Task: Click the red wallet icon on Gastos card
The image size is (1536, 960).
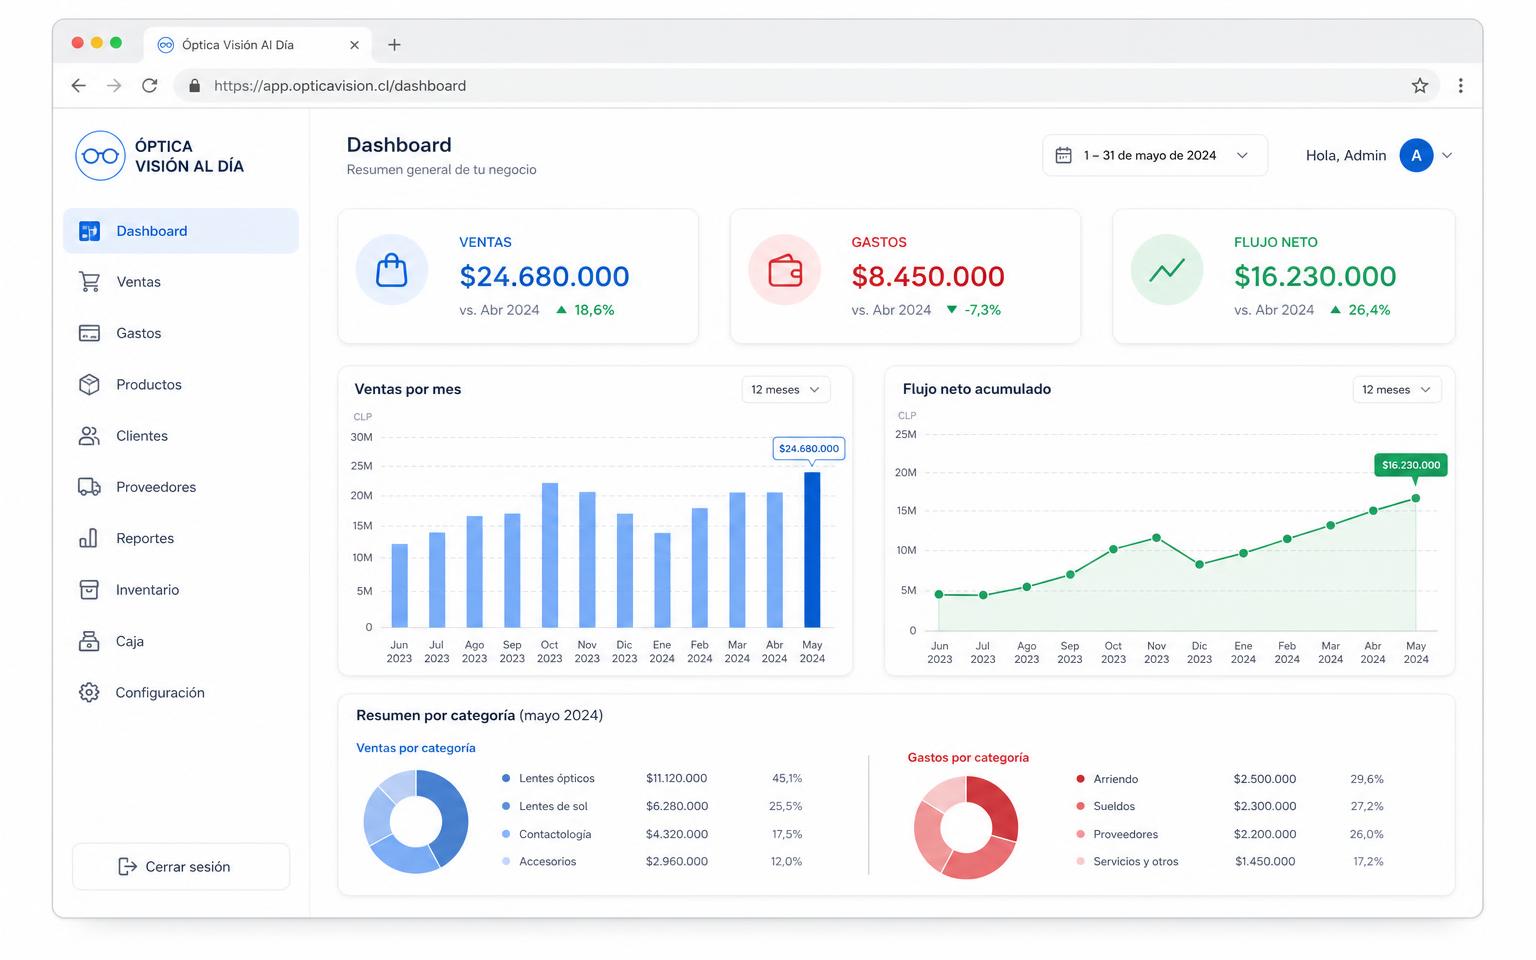Action: click(x=785, y=270)
